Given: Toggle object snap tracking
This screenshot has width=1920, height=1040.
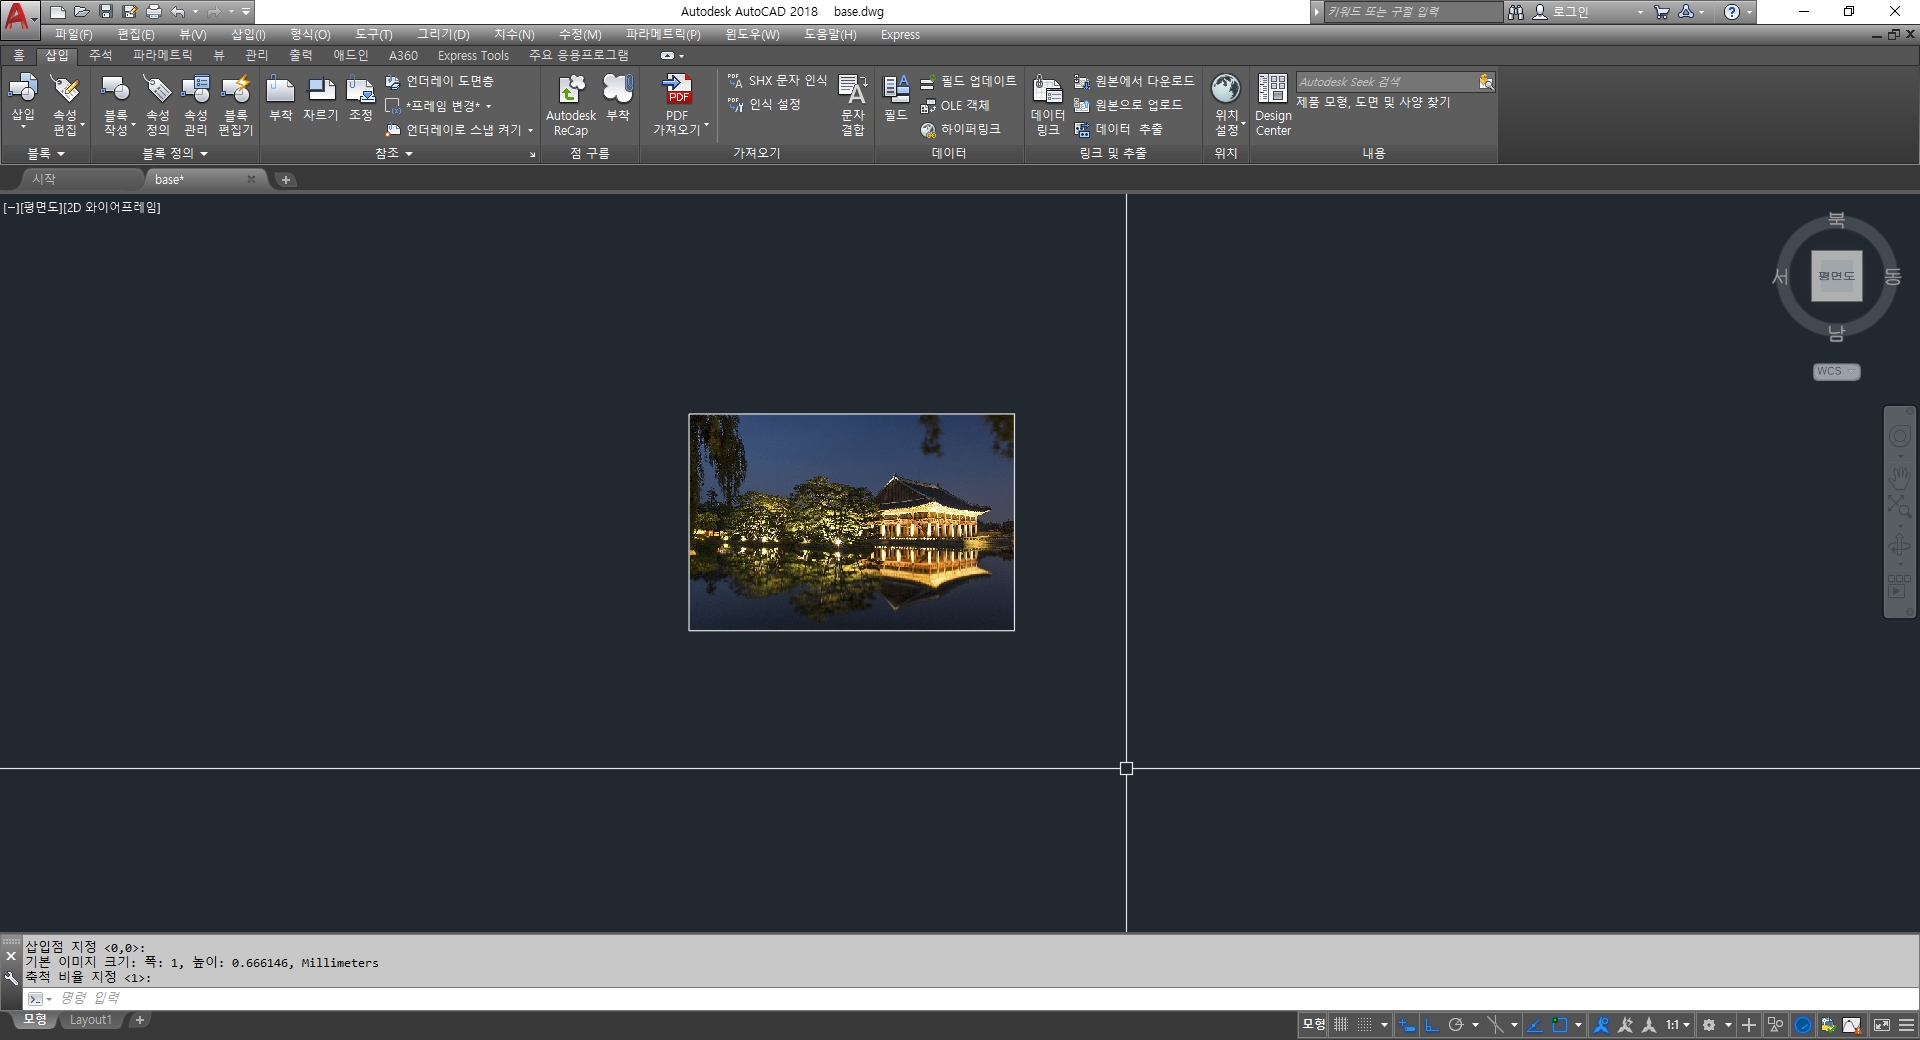Looking at the screenshot, I should tap(1534, 1025).
